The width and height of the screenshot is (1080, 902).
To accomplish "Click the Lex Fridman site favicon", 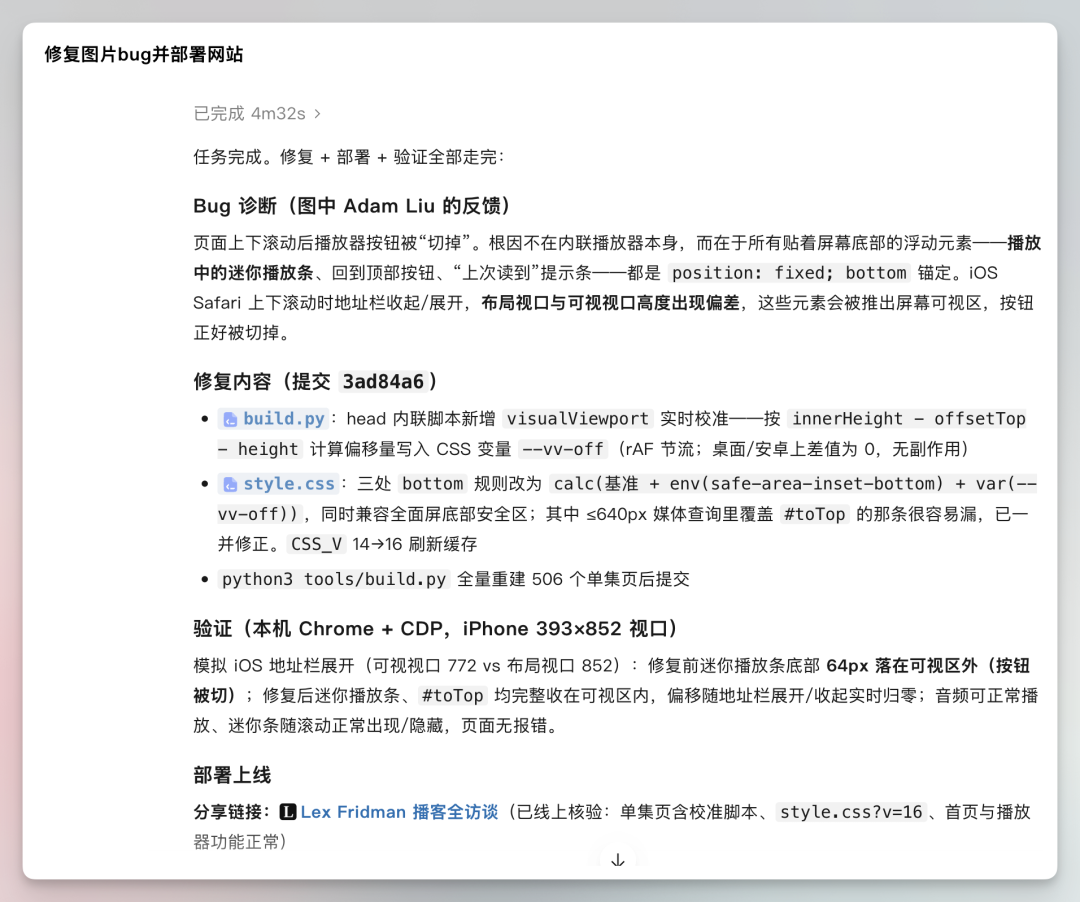I will click(x=287, y=812).
